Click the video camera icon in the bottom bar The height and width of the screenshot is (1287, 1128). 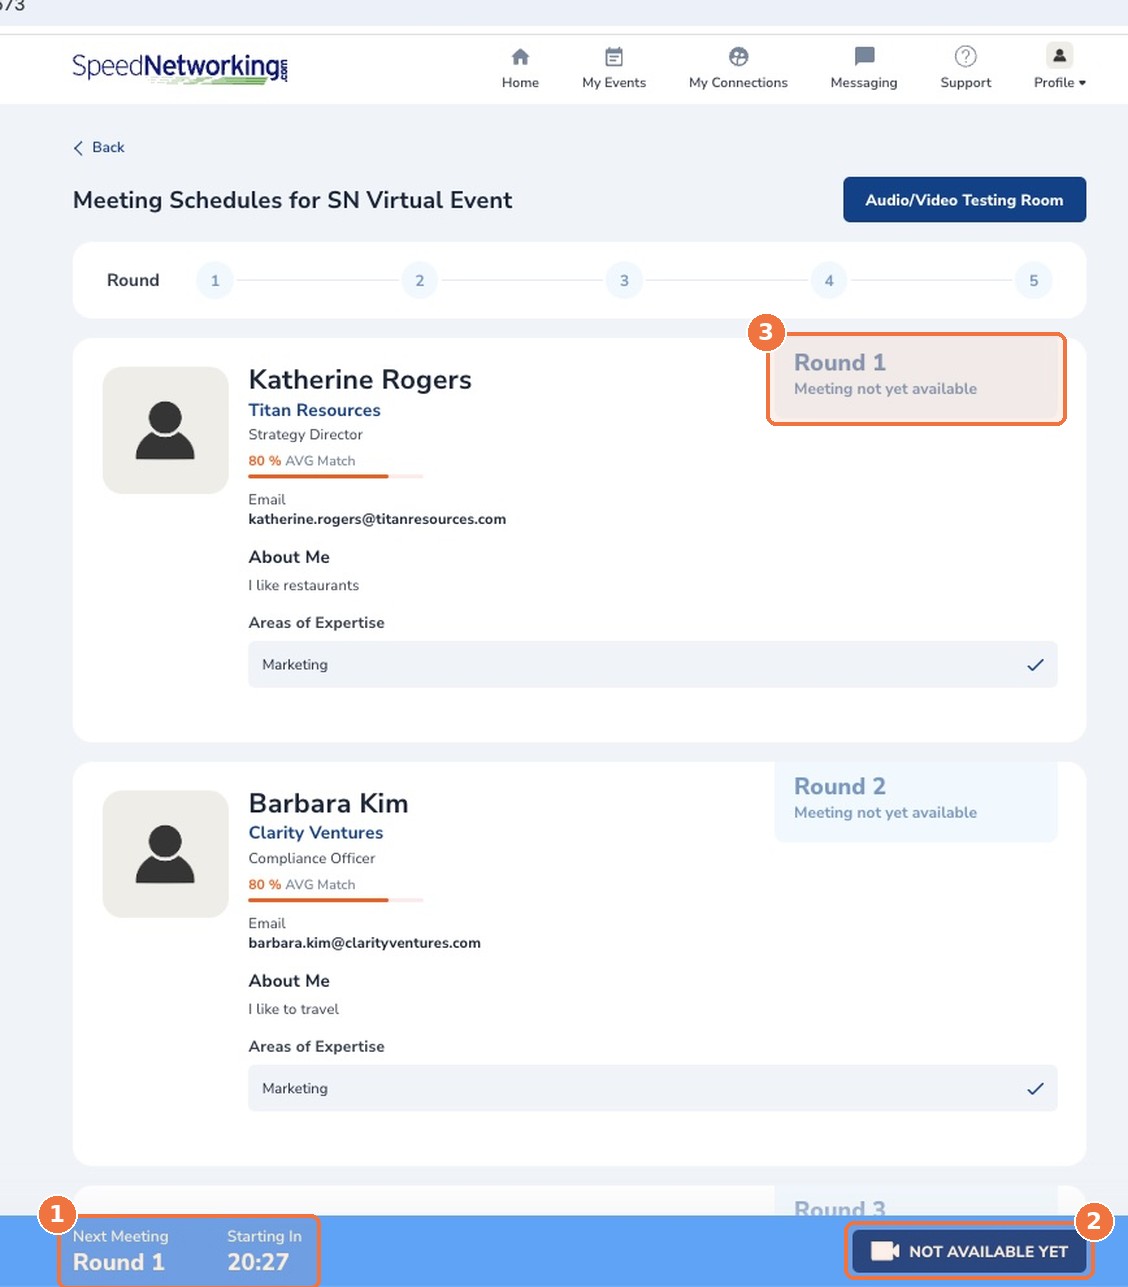pyautogui.click(x=885, y=1251)
